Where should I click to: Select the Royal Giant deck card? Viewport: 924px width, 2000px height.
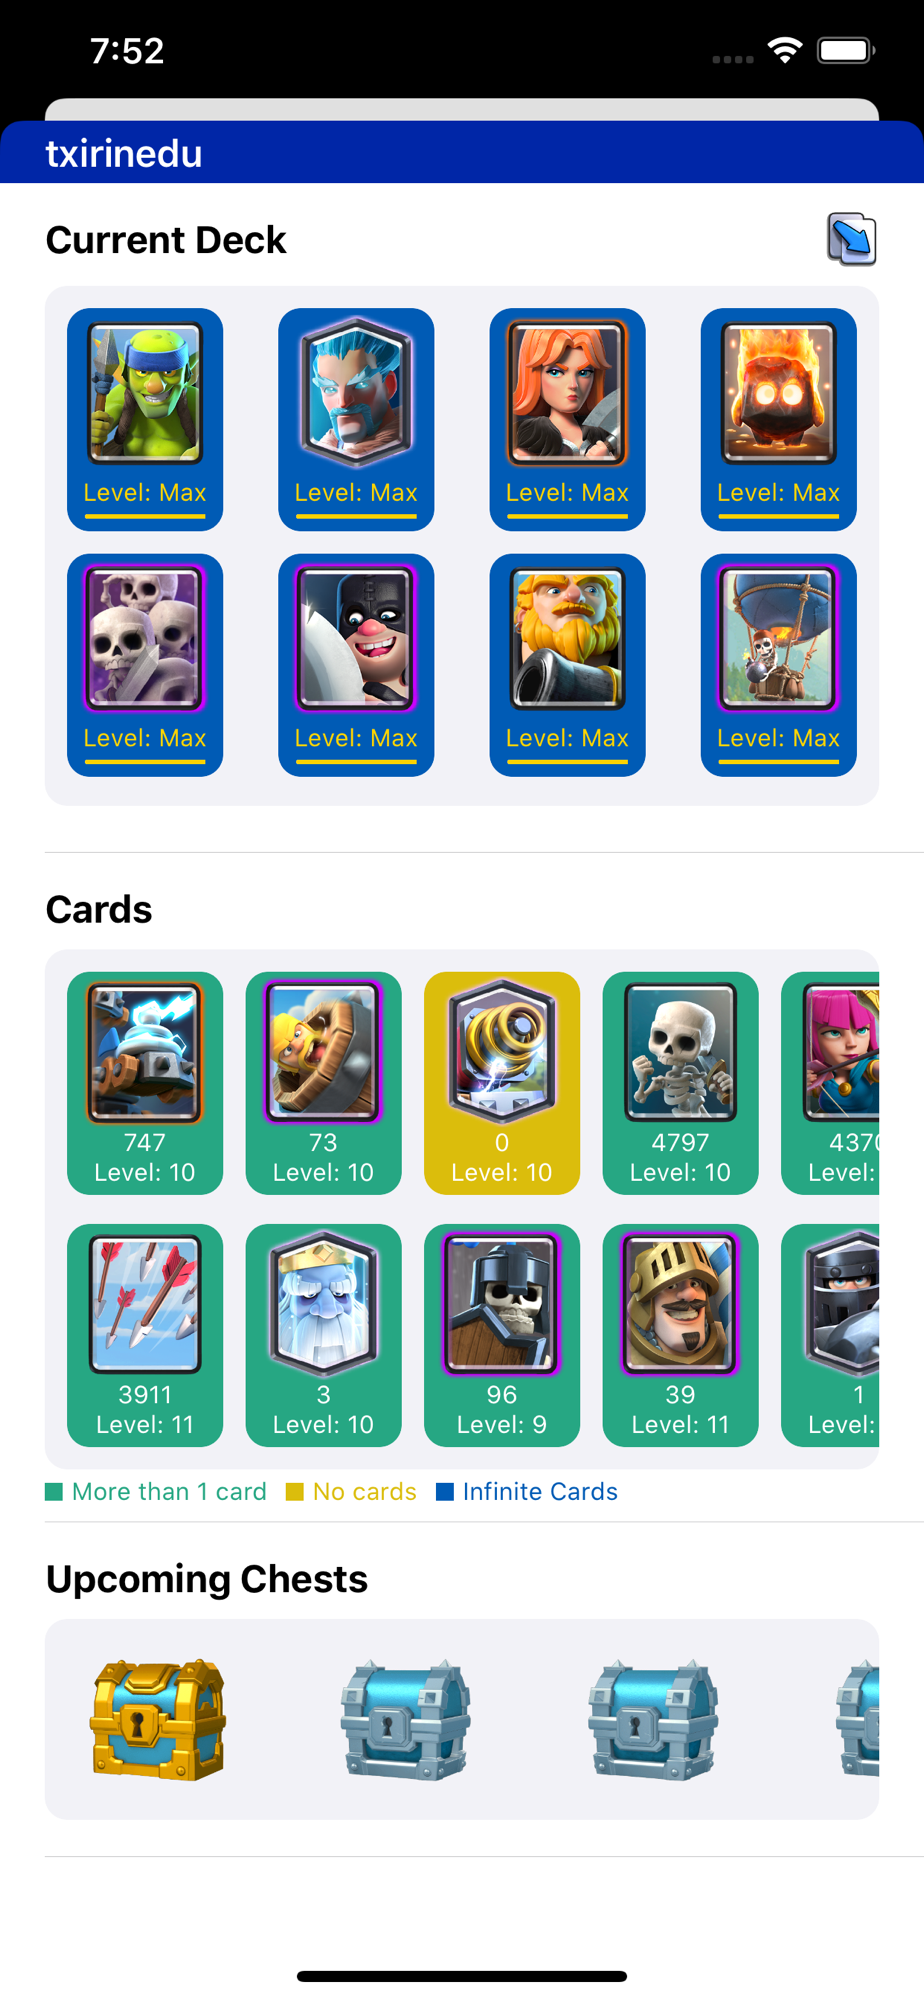pyautogui.click(x=567, y=665)
